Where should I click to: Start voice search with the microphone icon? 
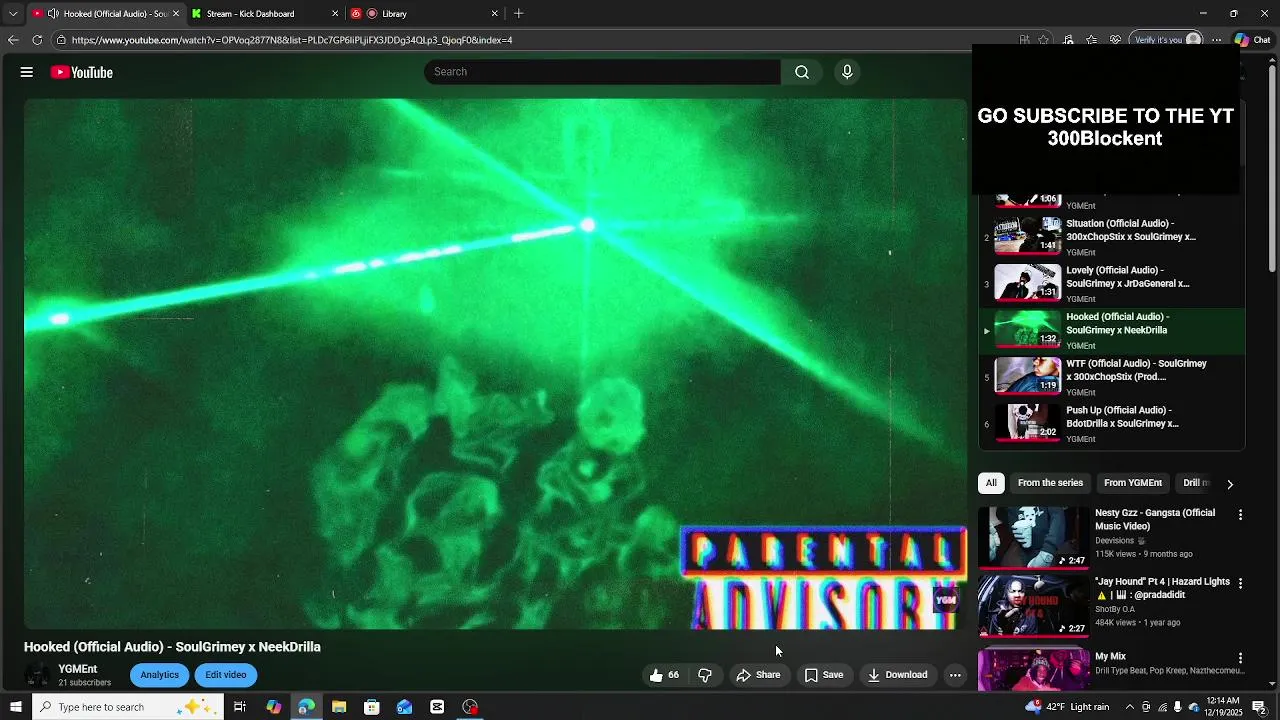click(x=847, y=72)
